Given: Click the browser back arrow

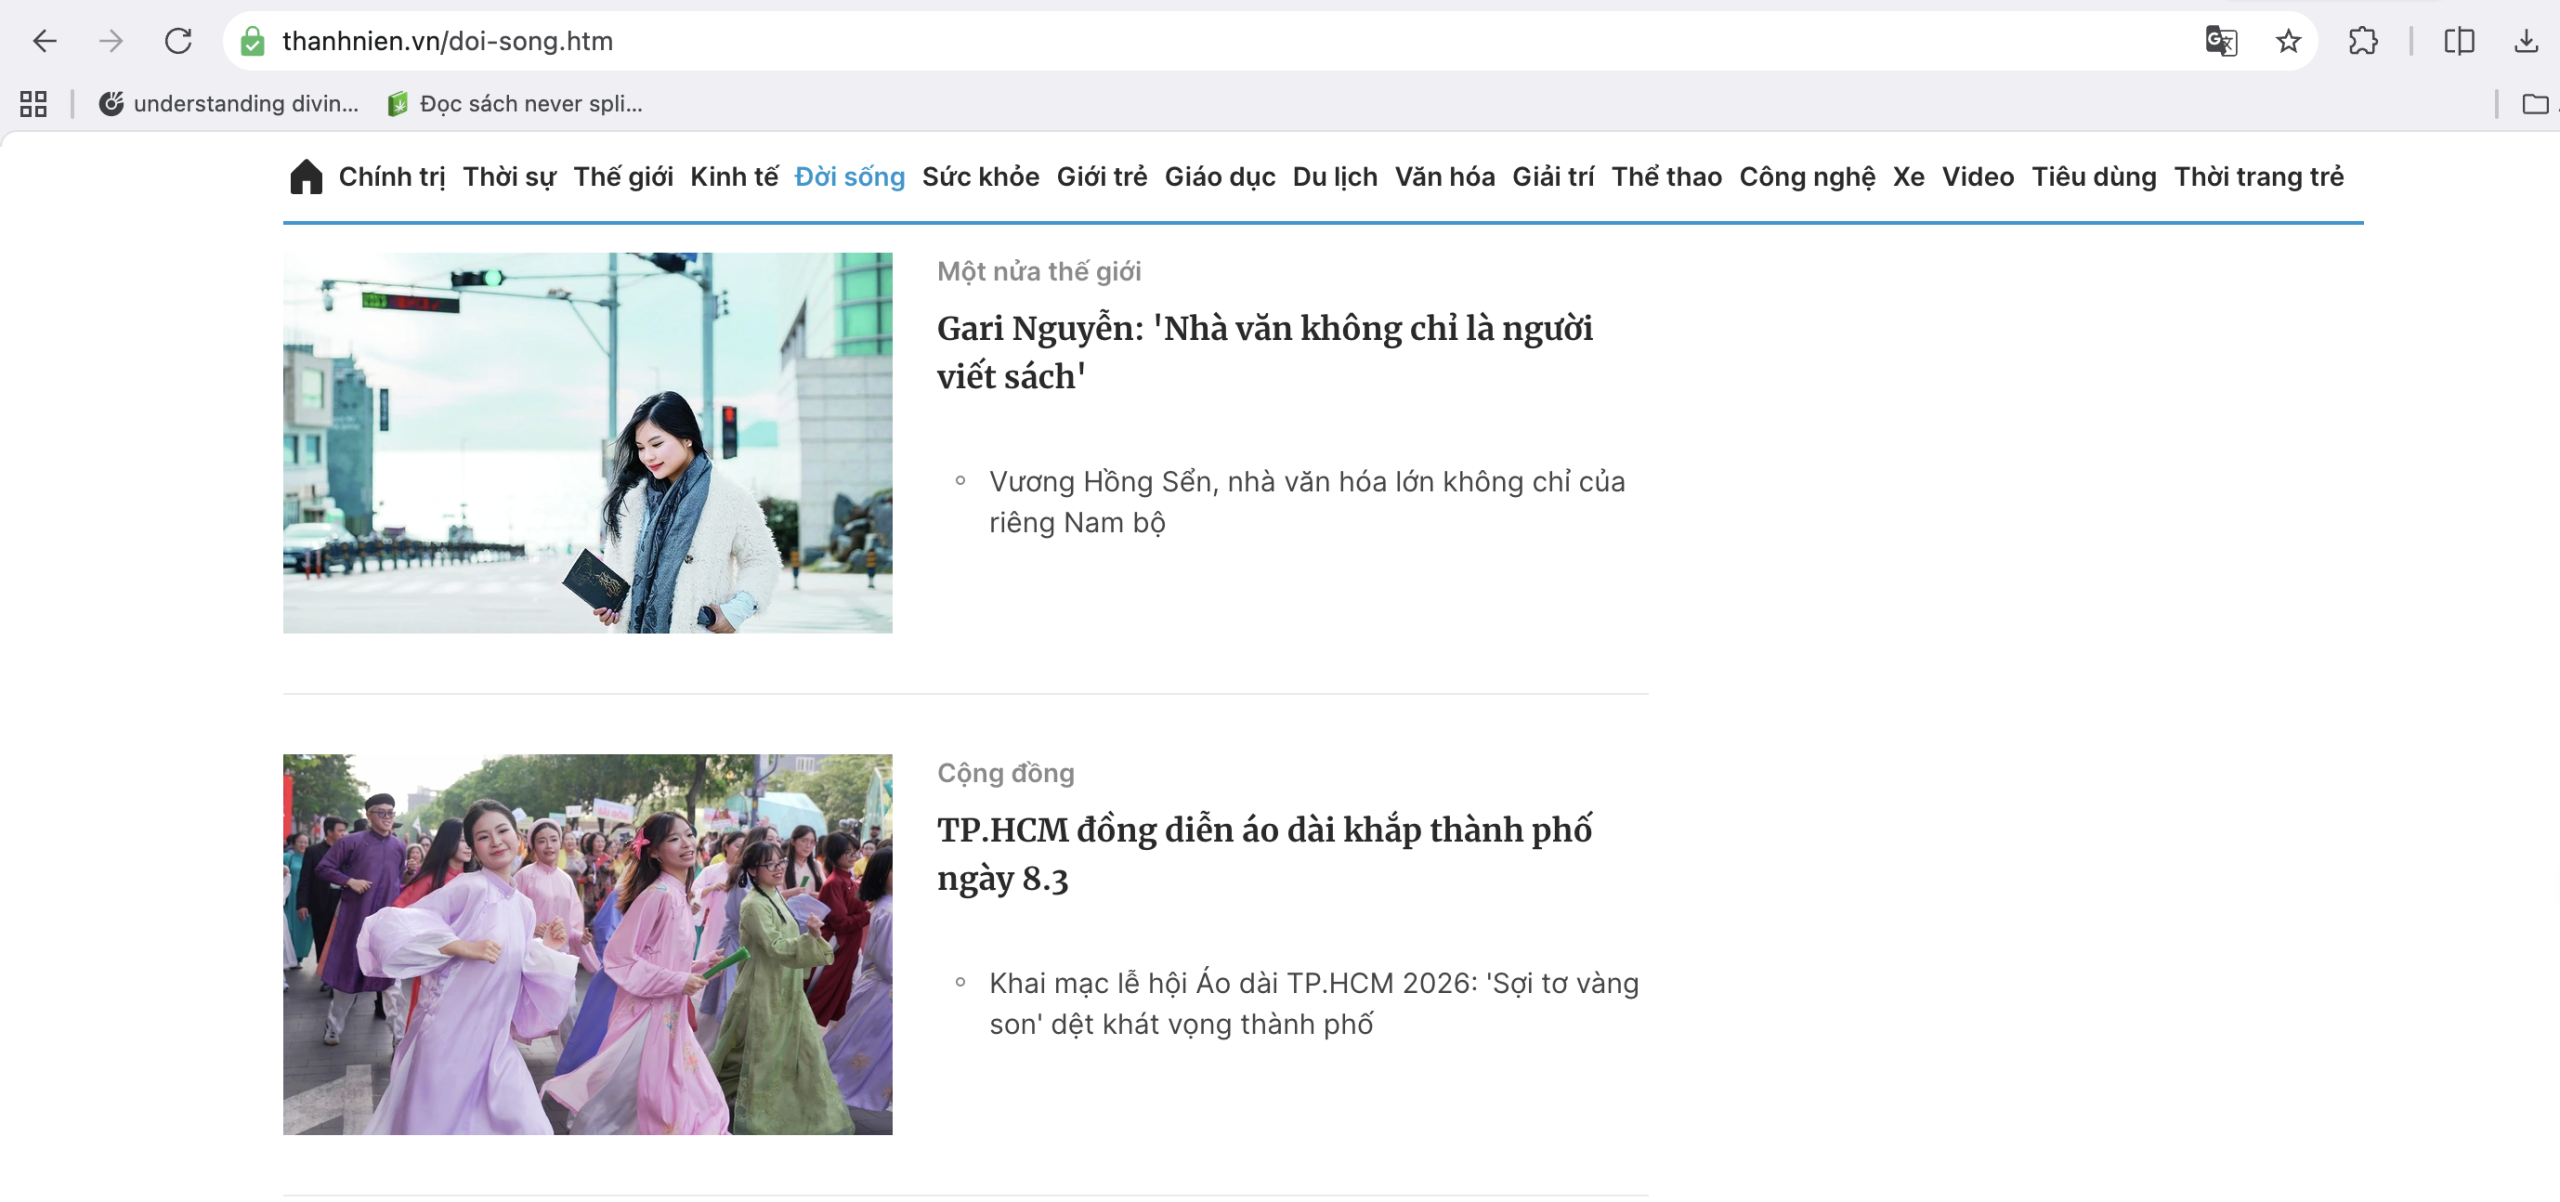Looking at the screenshot, I should click(45, 41).
